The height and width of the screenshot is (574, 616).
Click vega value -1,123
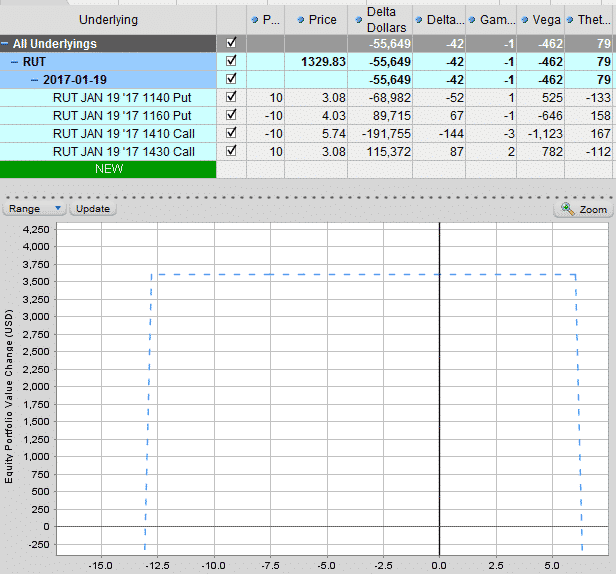(545, 134)
